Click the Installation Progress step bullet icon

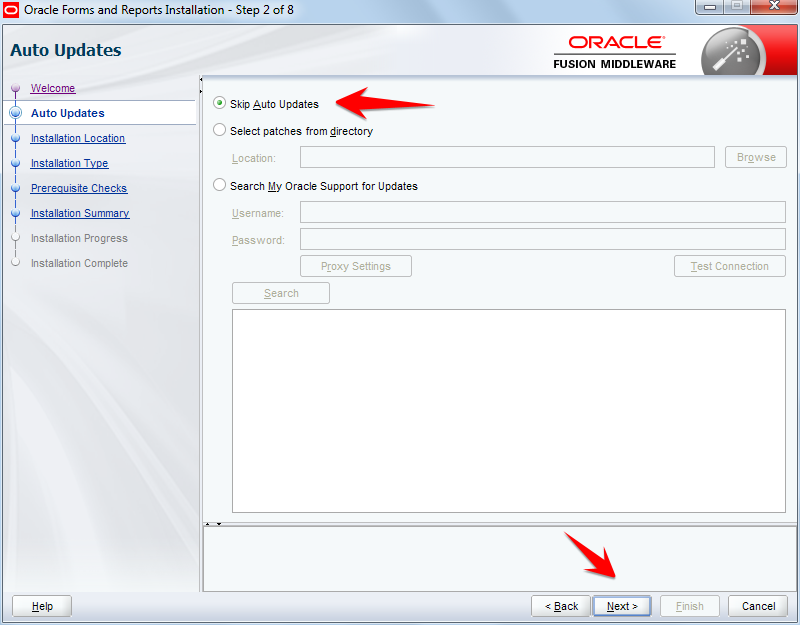tap(15, 238)
